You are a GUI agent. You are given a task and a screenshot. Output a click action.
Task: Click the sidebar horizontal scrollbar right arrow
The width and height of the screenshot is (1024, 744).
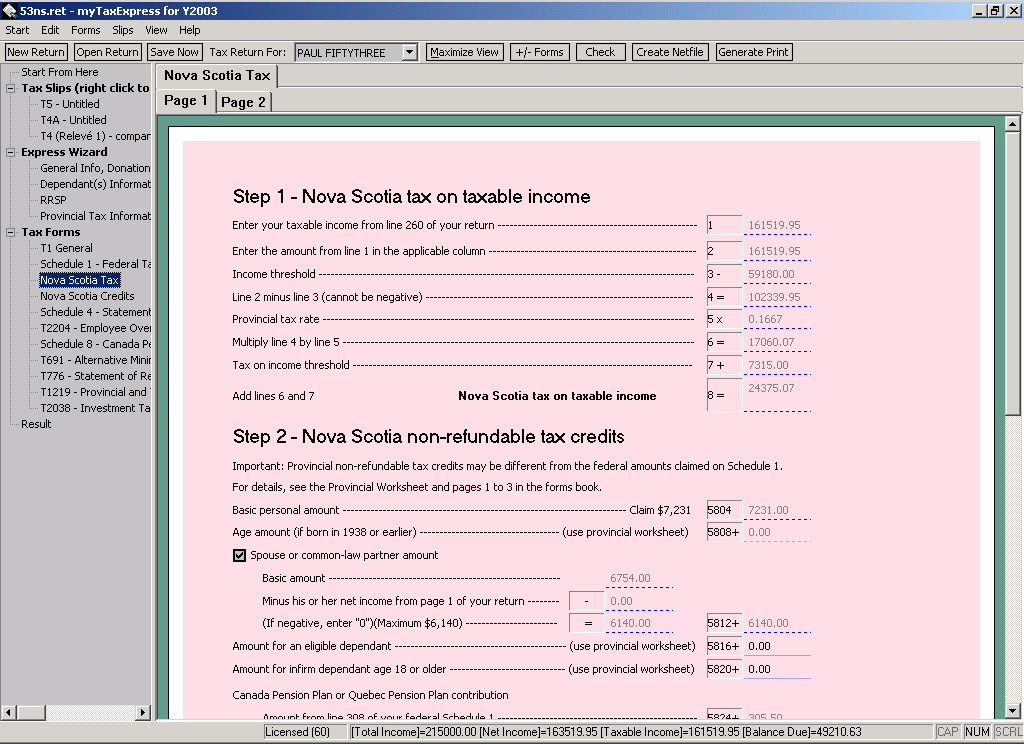tap(143, 712)
